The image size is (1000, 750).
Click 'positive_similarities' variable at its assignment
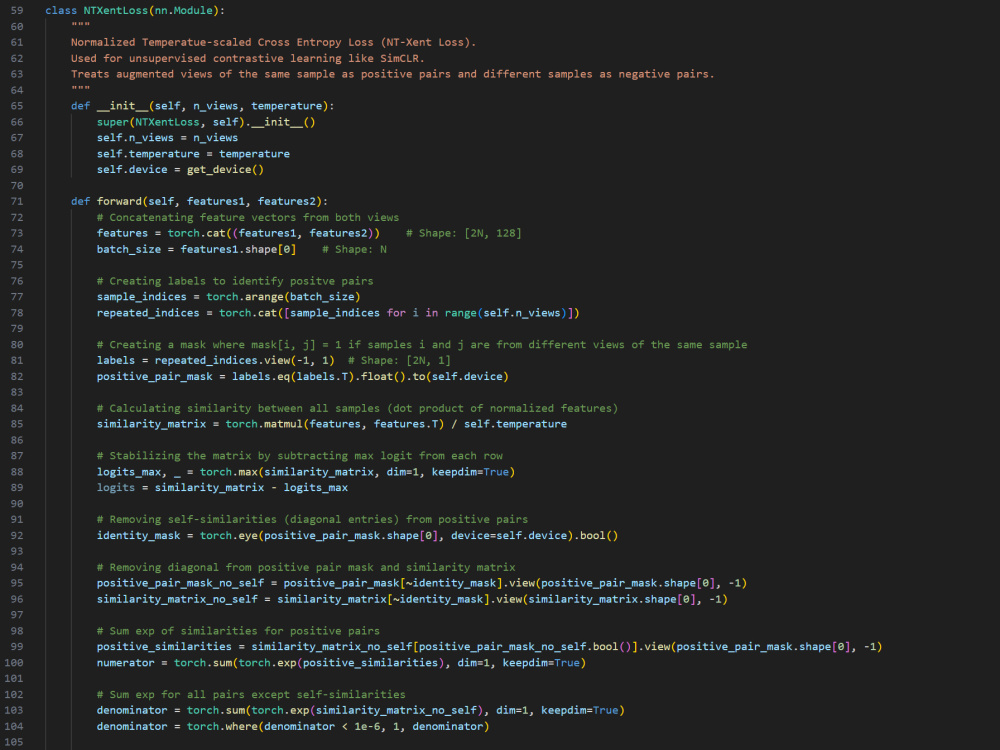(164, 647)
